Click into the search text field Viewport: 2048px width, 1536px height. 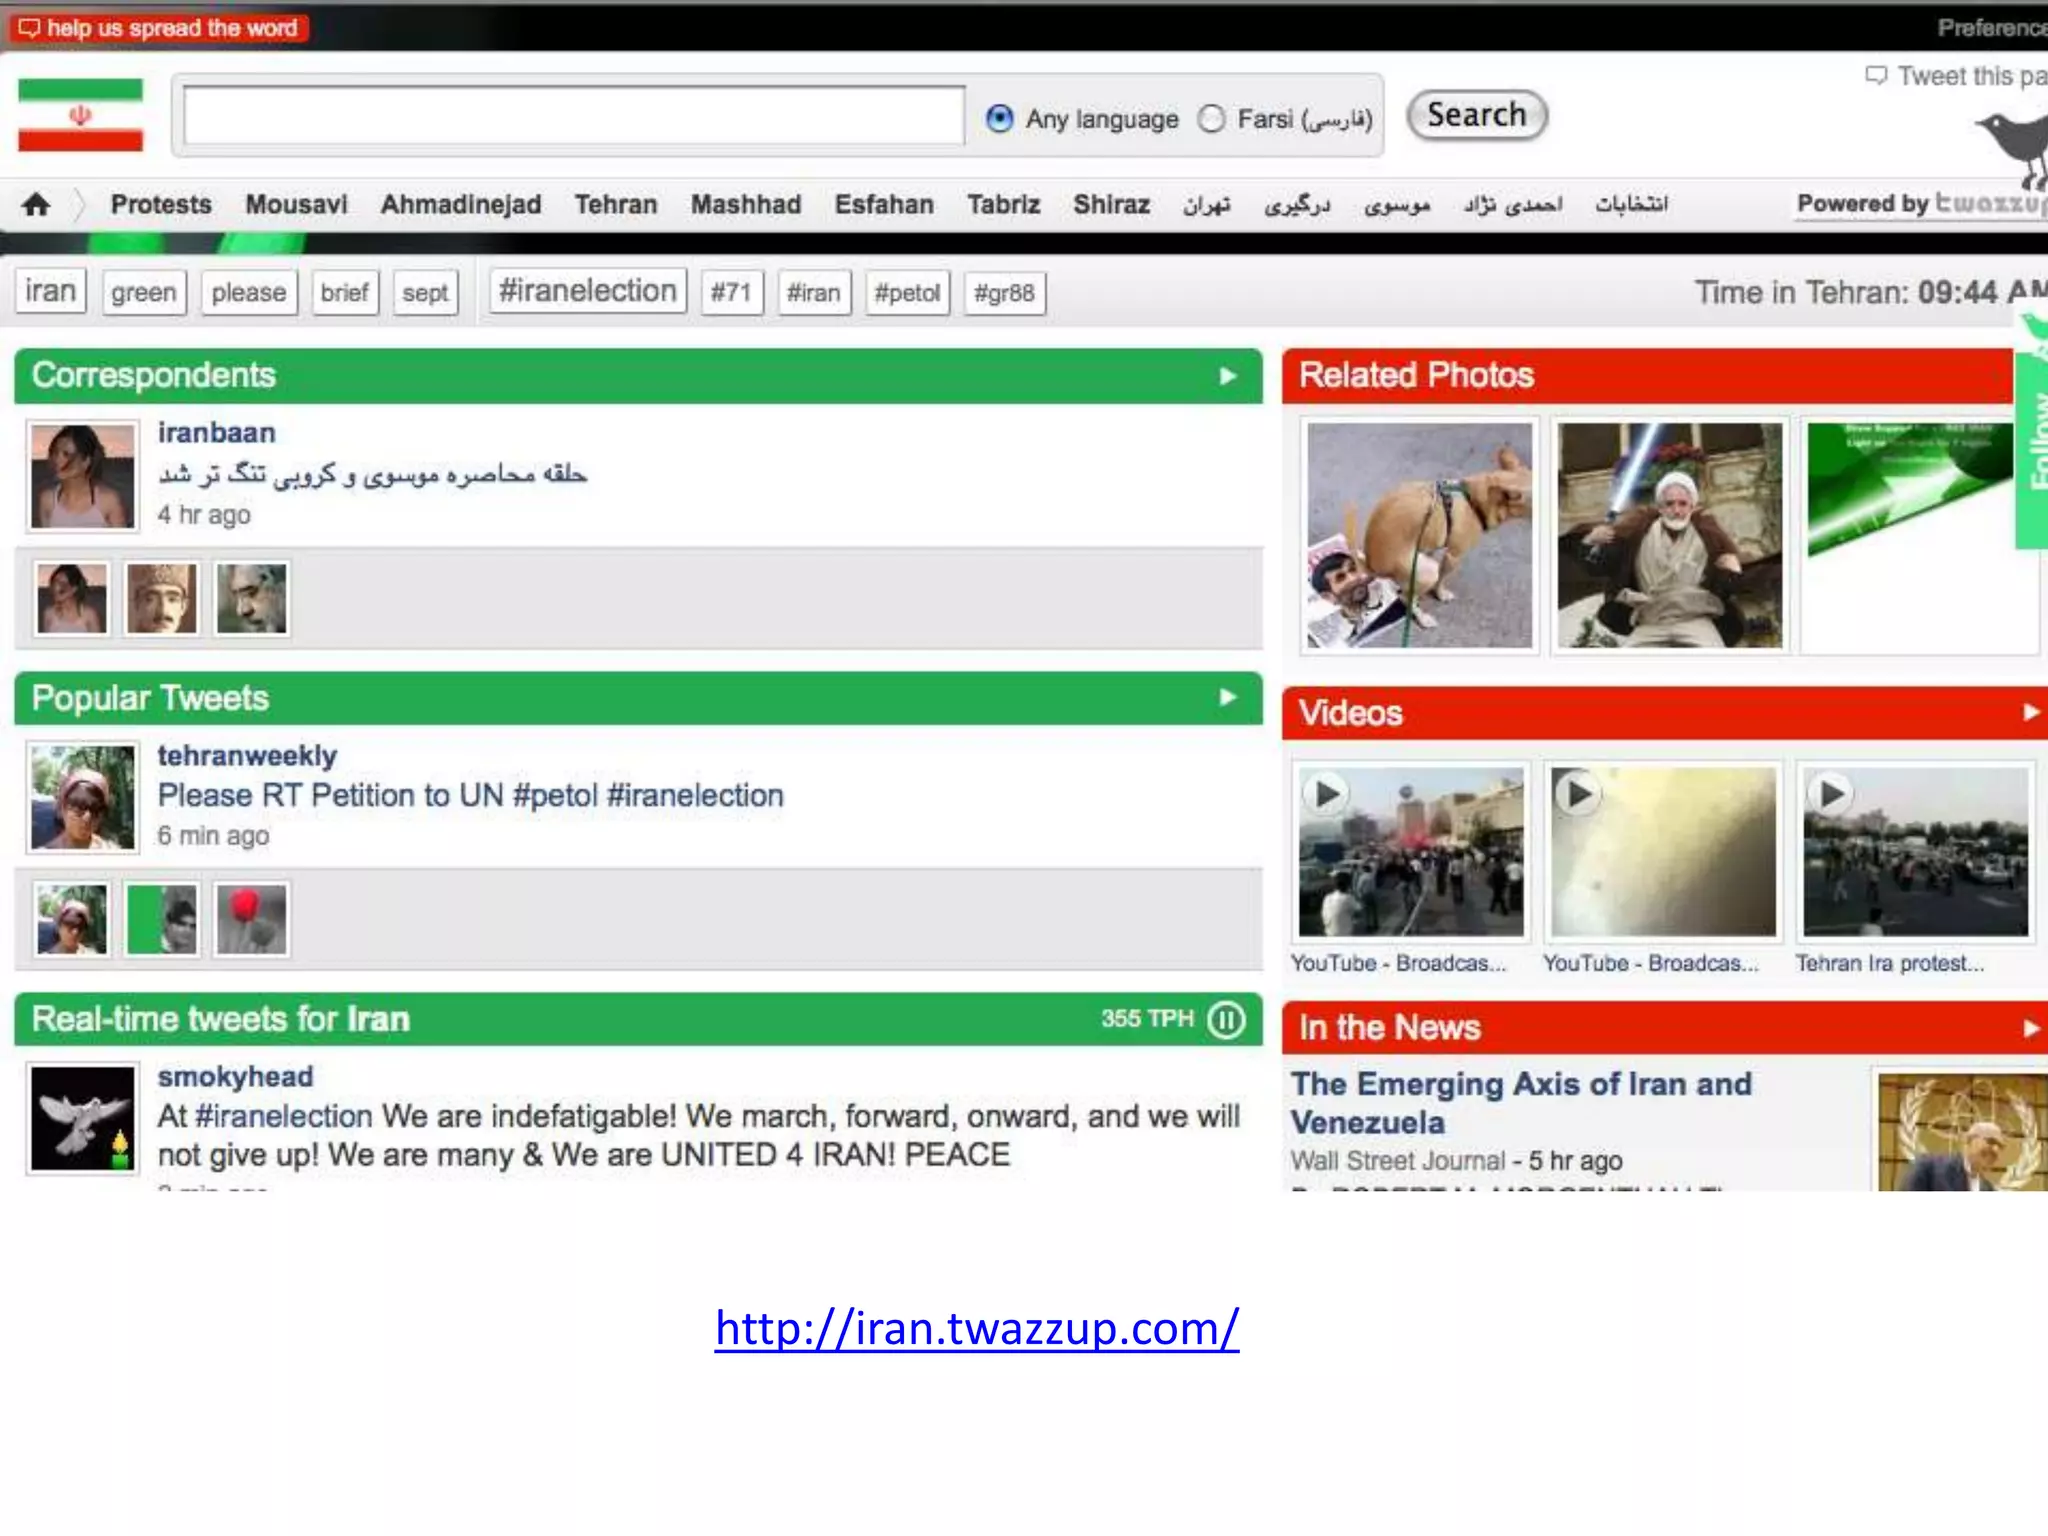[573, 116]
